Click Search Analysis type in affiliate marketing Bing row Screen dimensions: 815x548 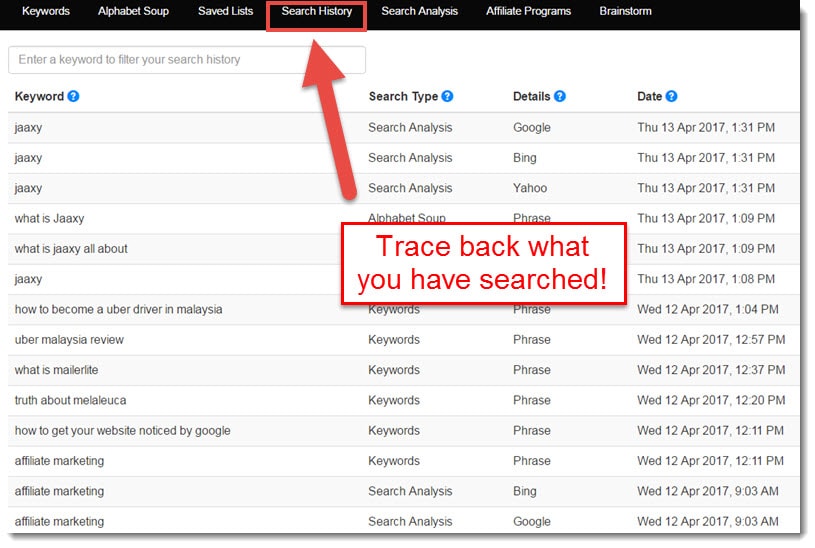(410, 491)
